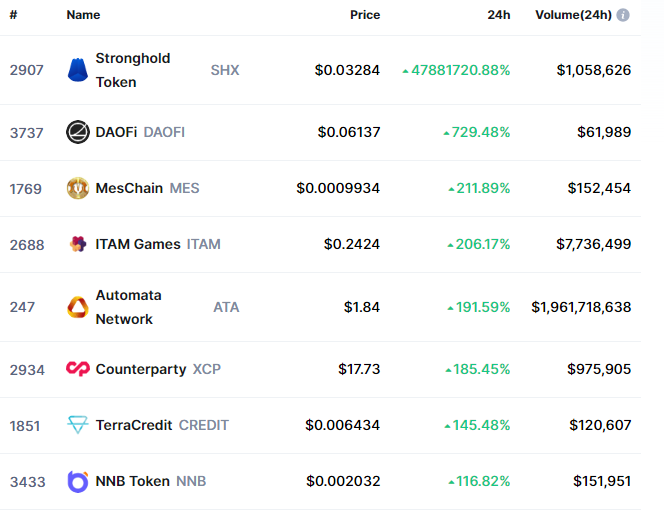
Task: Click the ITAM Games logo icon
Action: 78,244
